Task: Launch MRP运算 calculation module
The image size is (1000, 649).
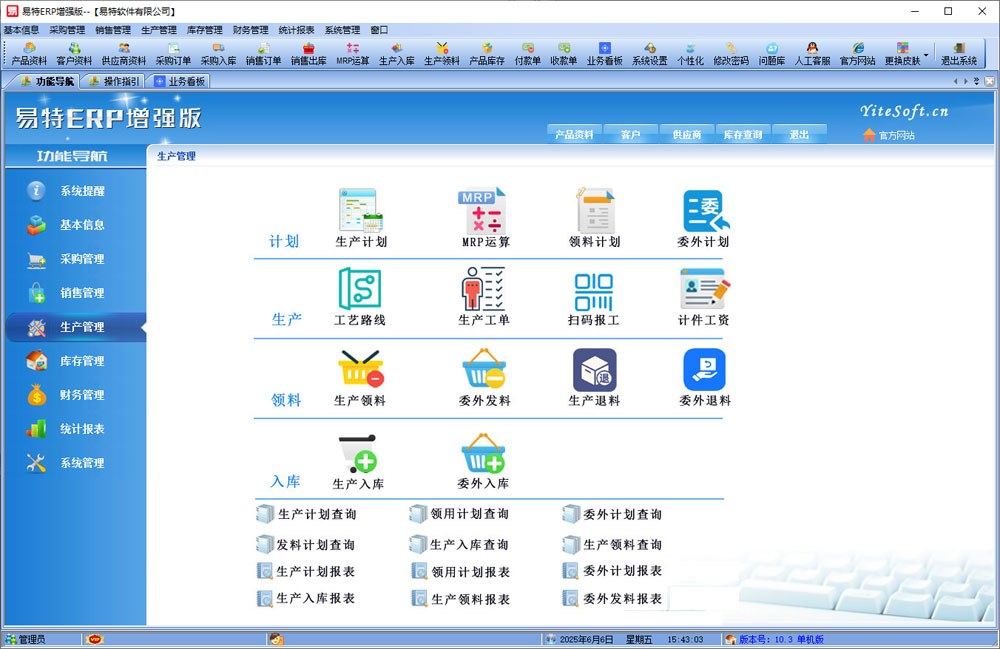Action: click(484, 211)
